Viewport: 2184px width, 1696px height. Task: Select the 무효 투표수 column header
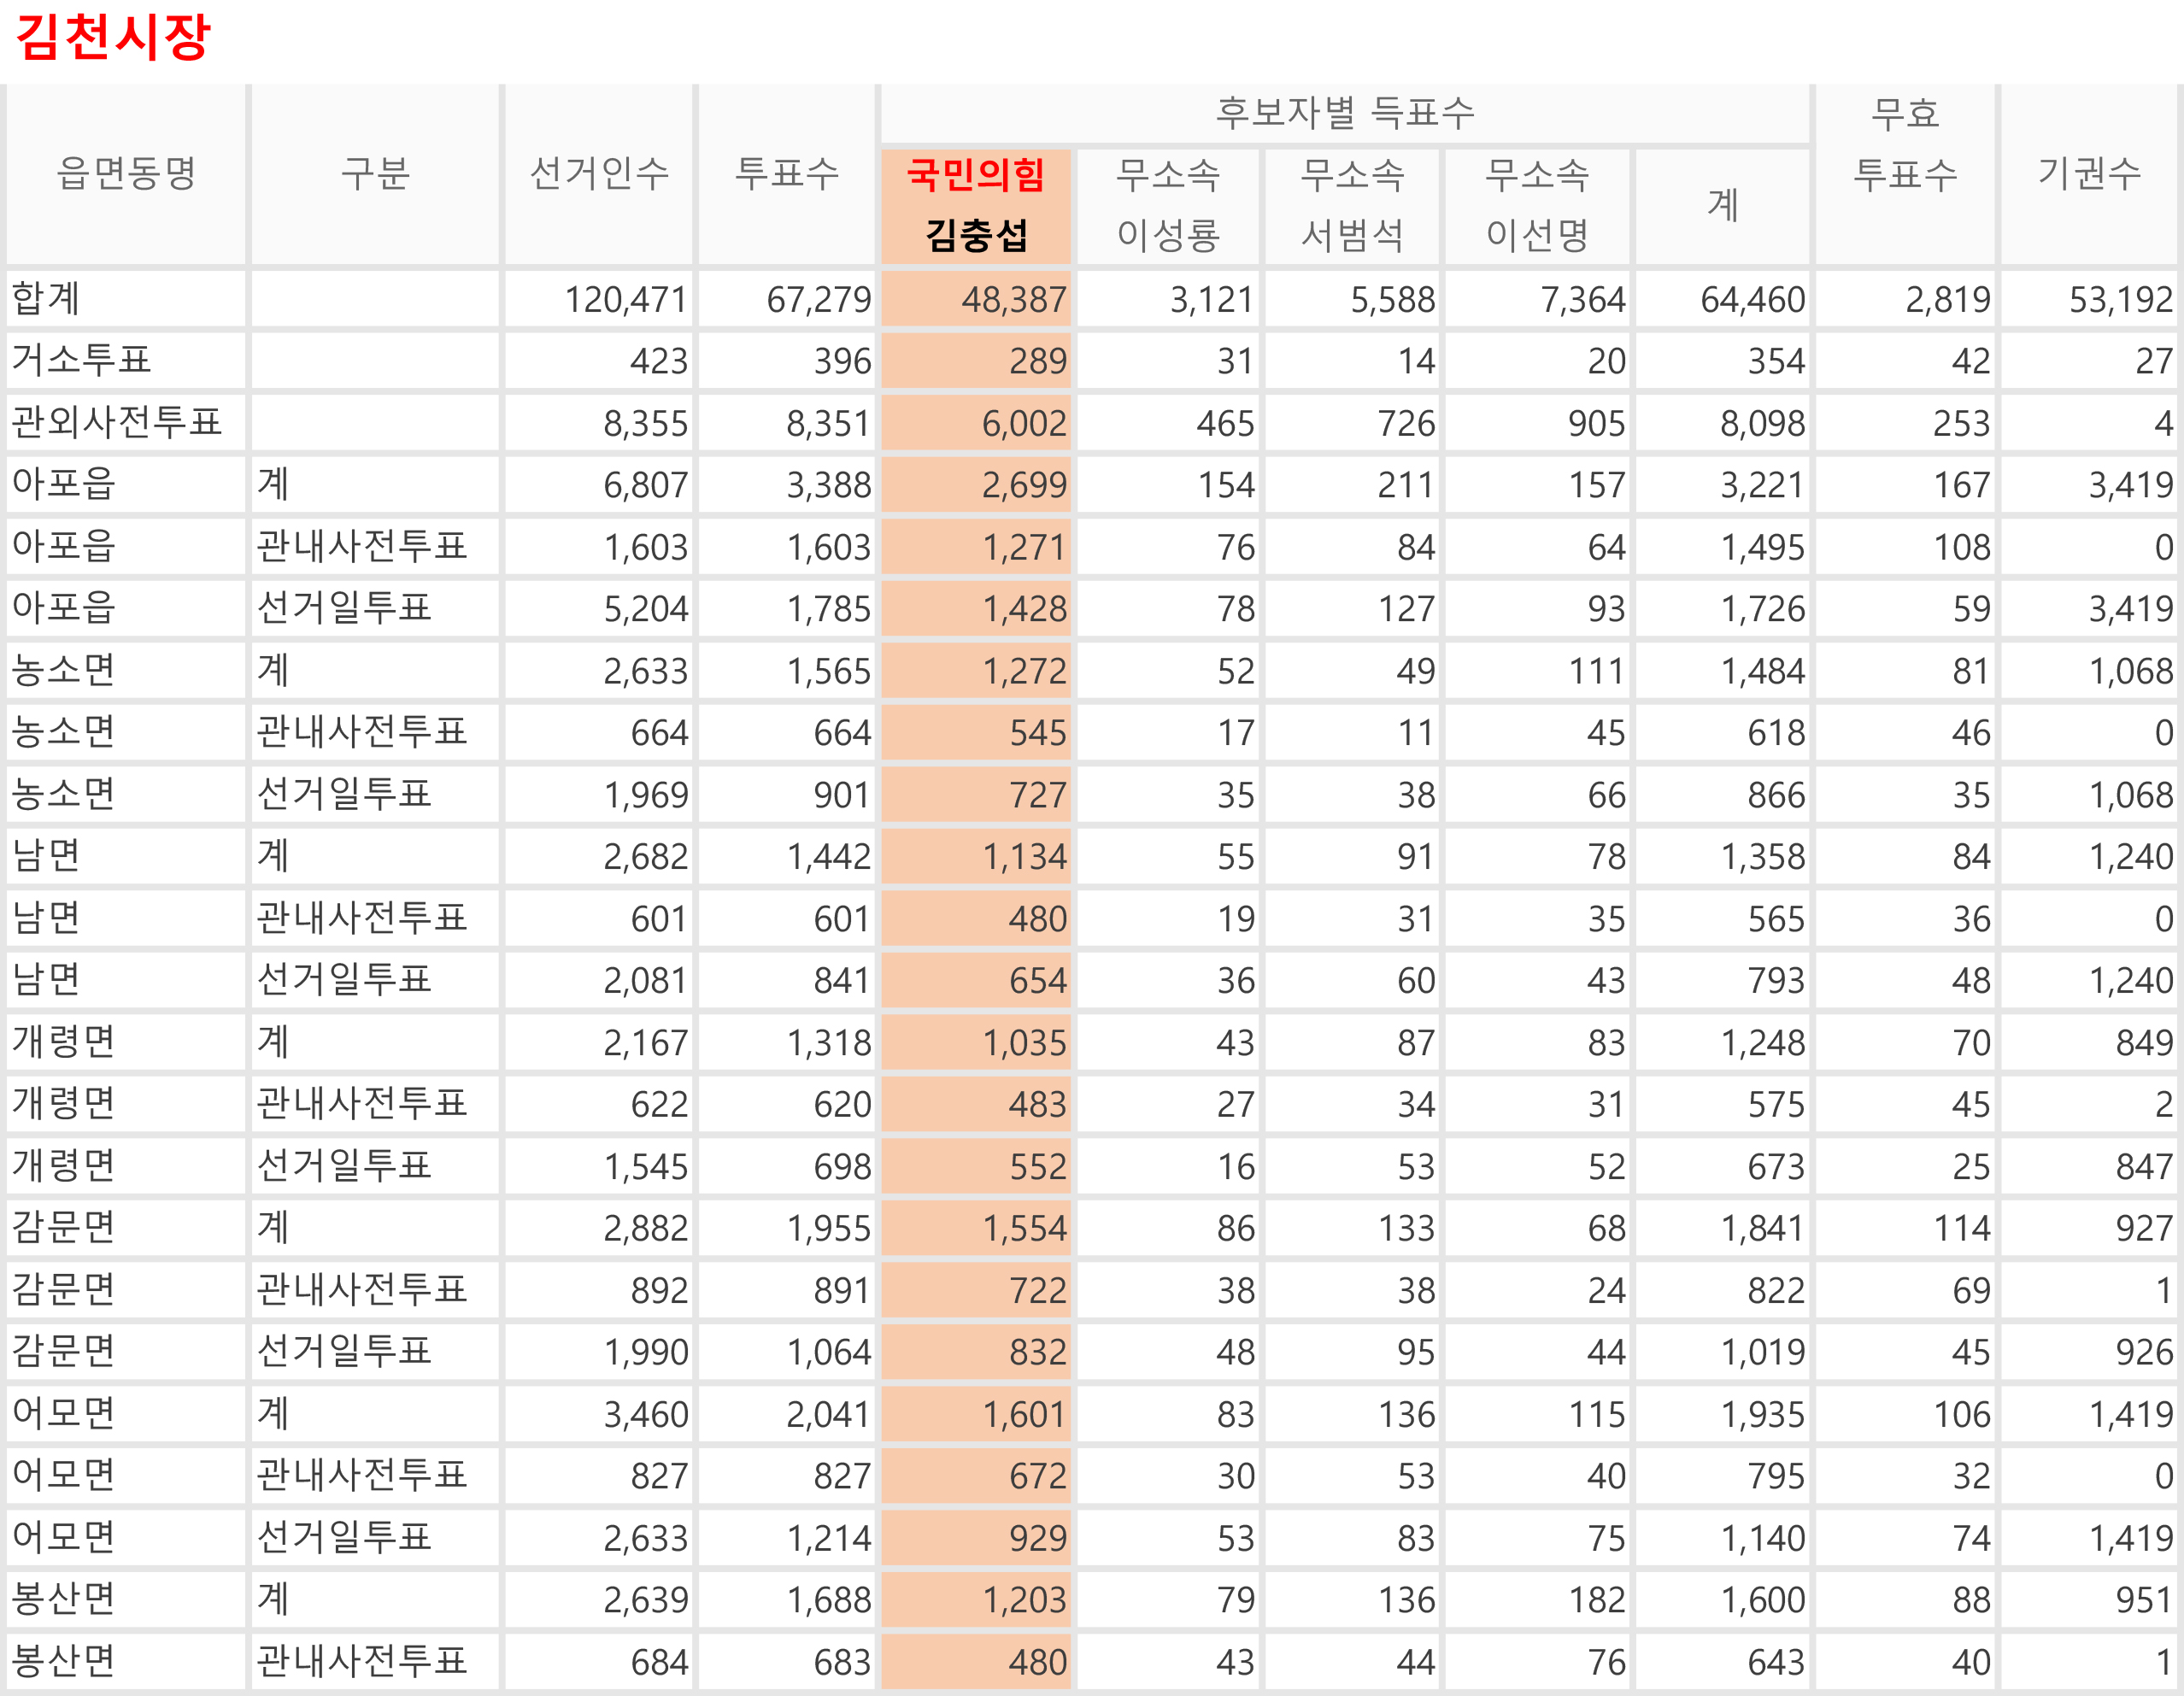[1905, 145]
